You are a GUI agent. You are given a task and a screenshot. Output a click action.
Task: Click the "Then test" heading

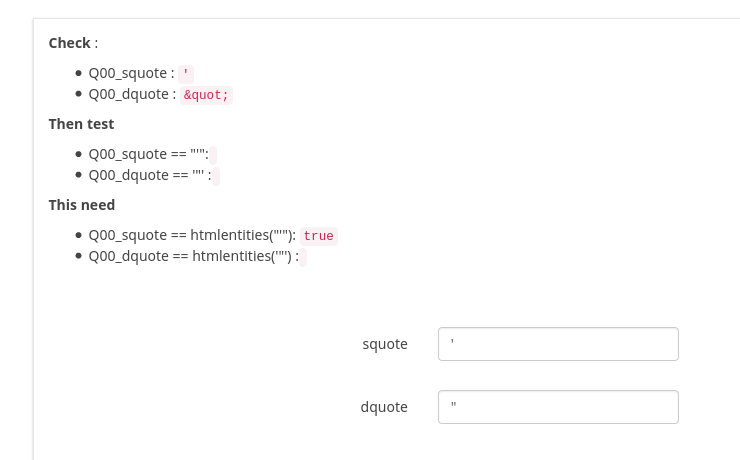81,124
